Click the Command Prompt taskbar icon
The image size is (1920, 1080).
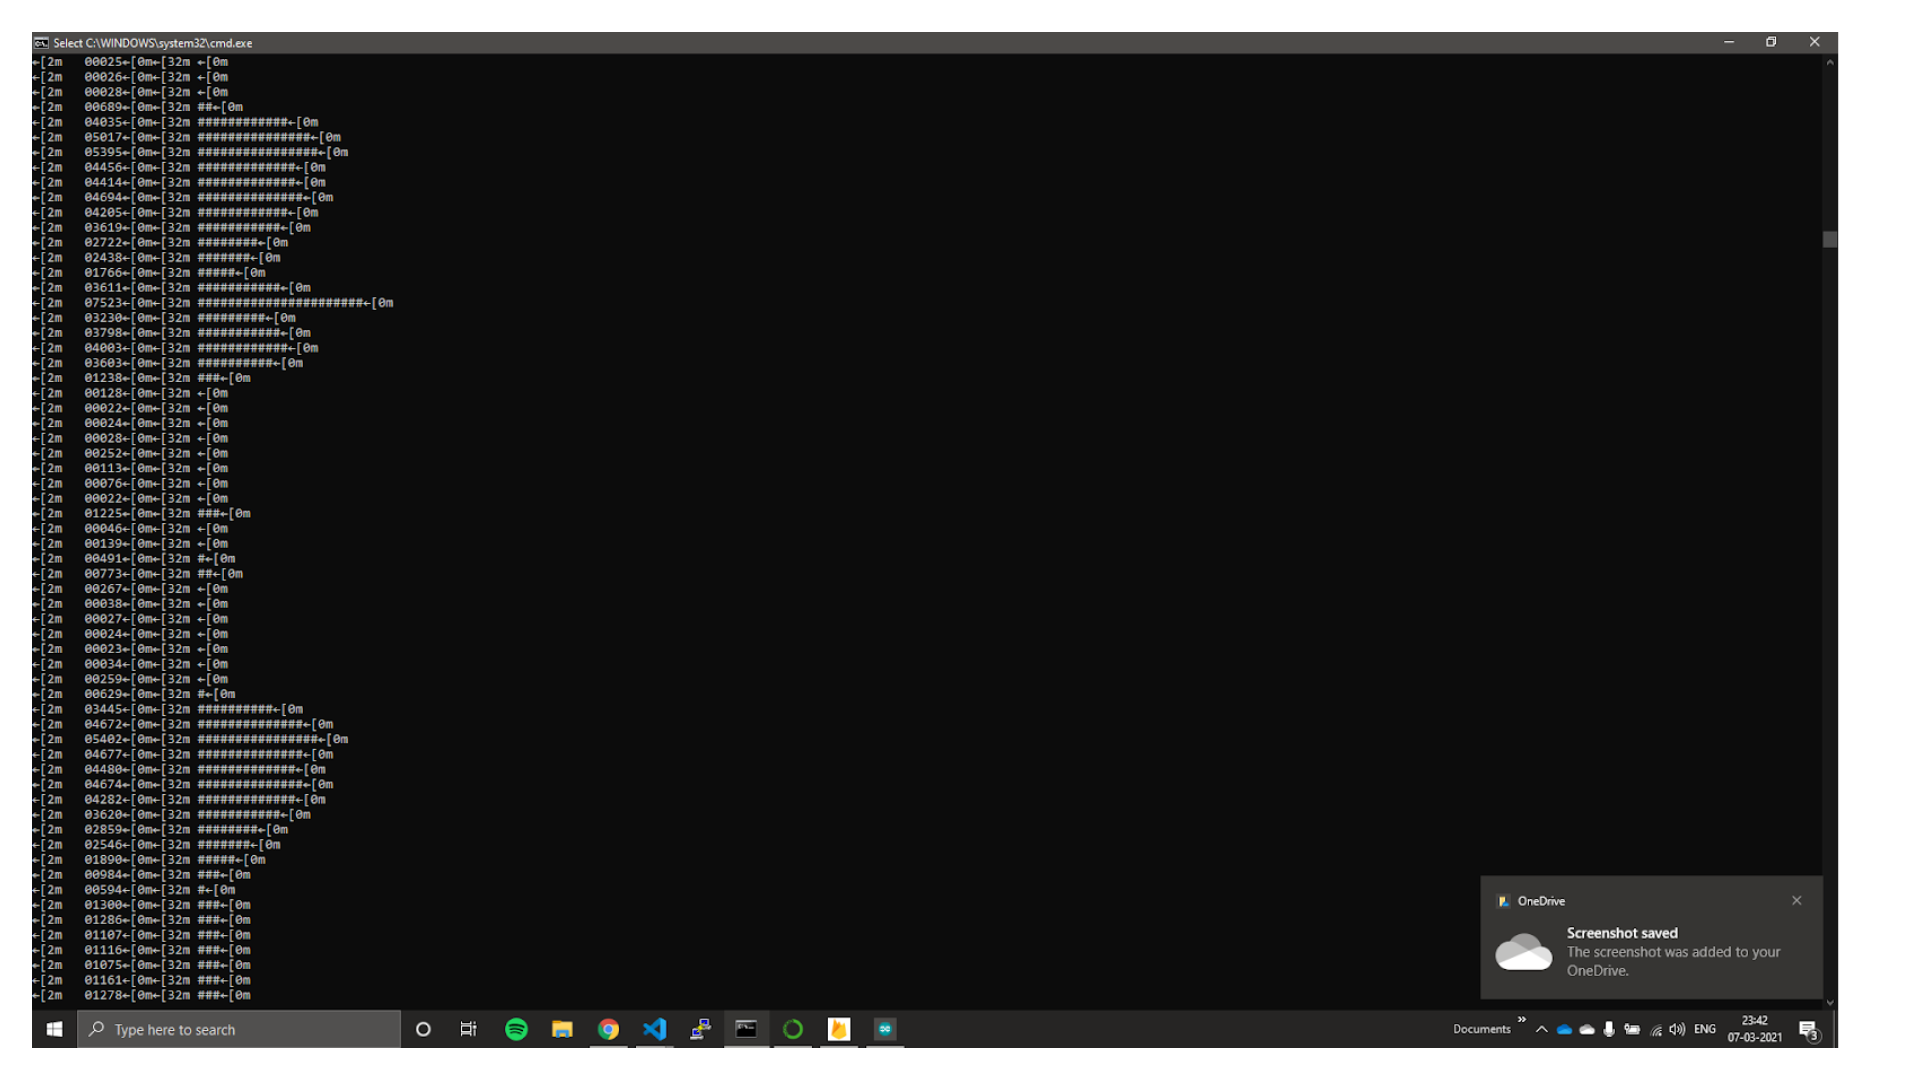746,1029
